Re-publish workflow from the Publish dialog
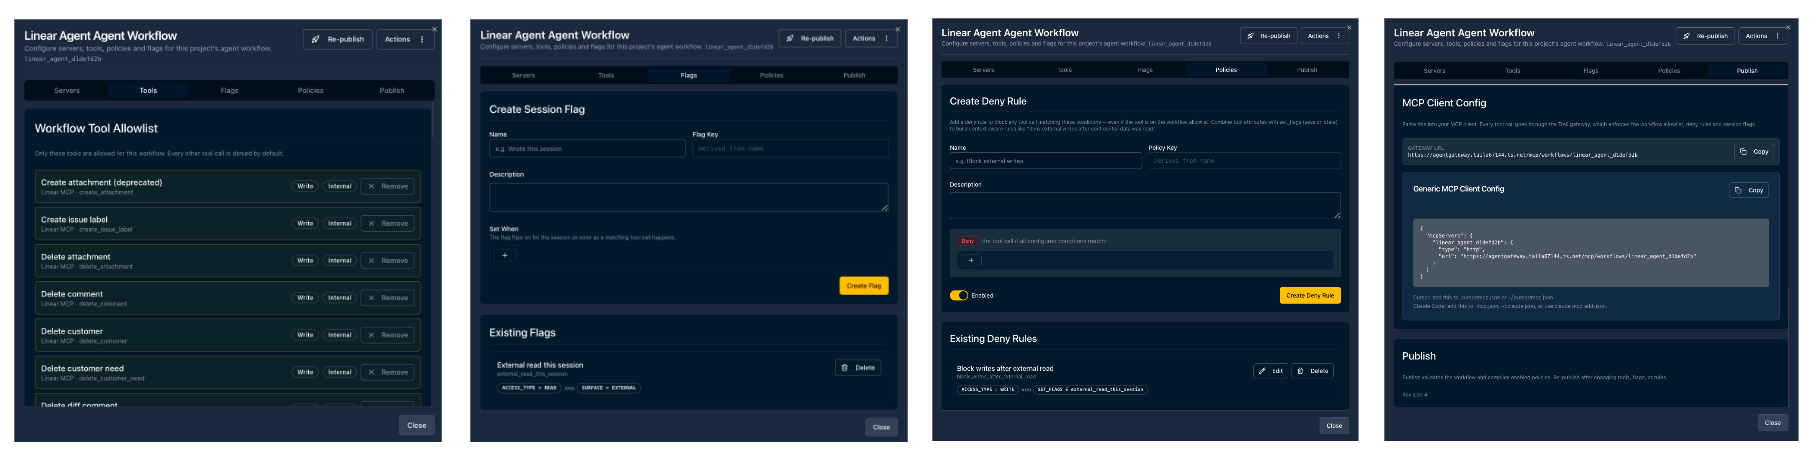 (1706, 36)
